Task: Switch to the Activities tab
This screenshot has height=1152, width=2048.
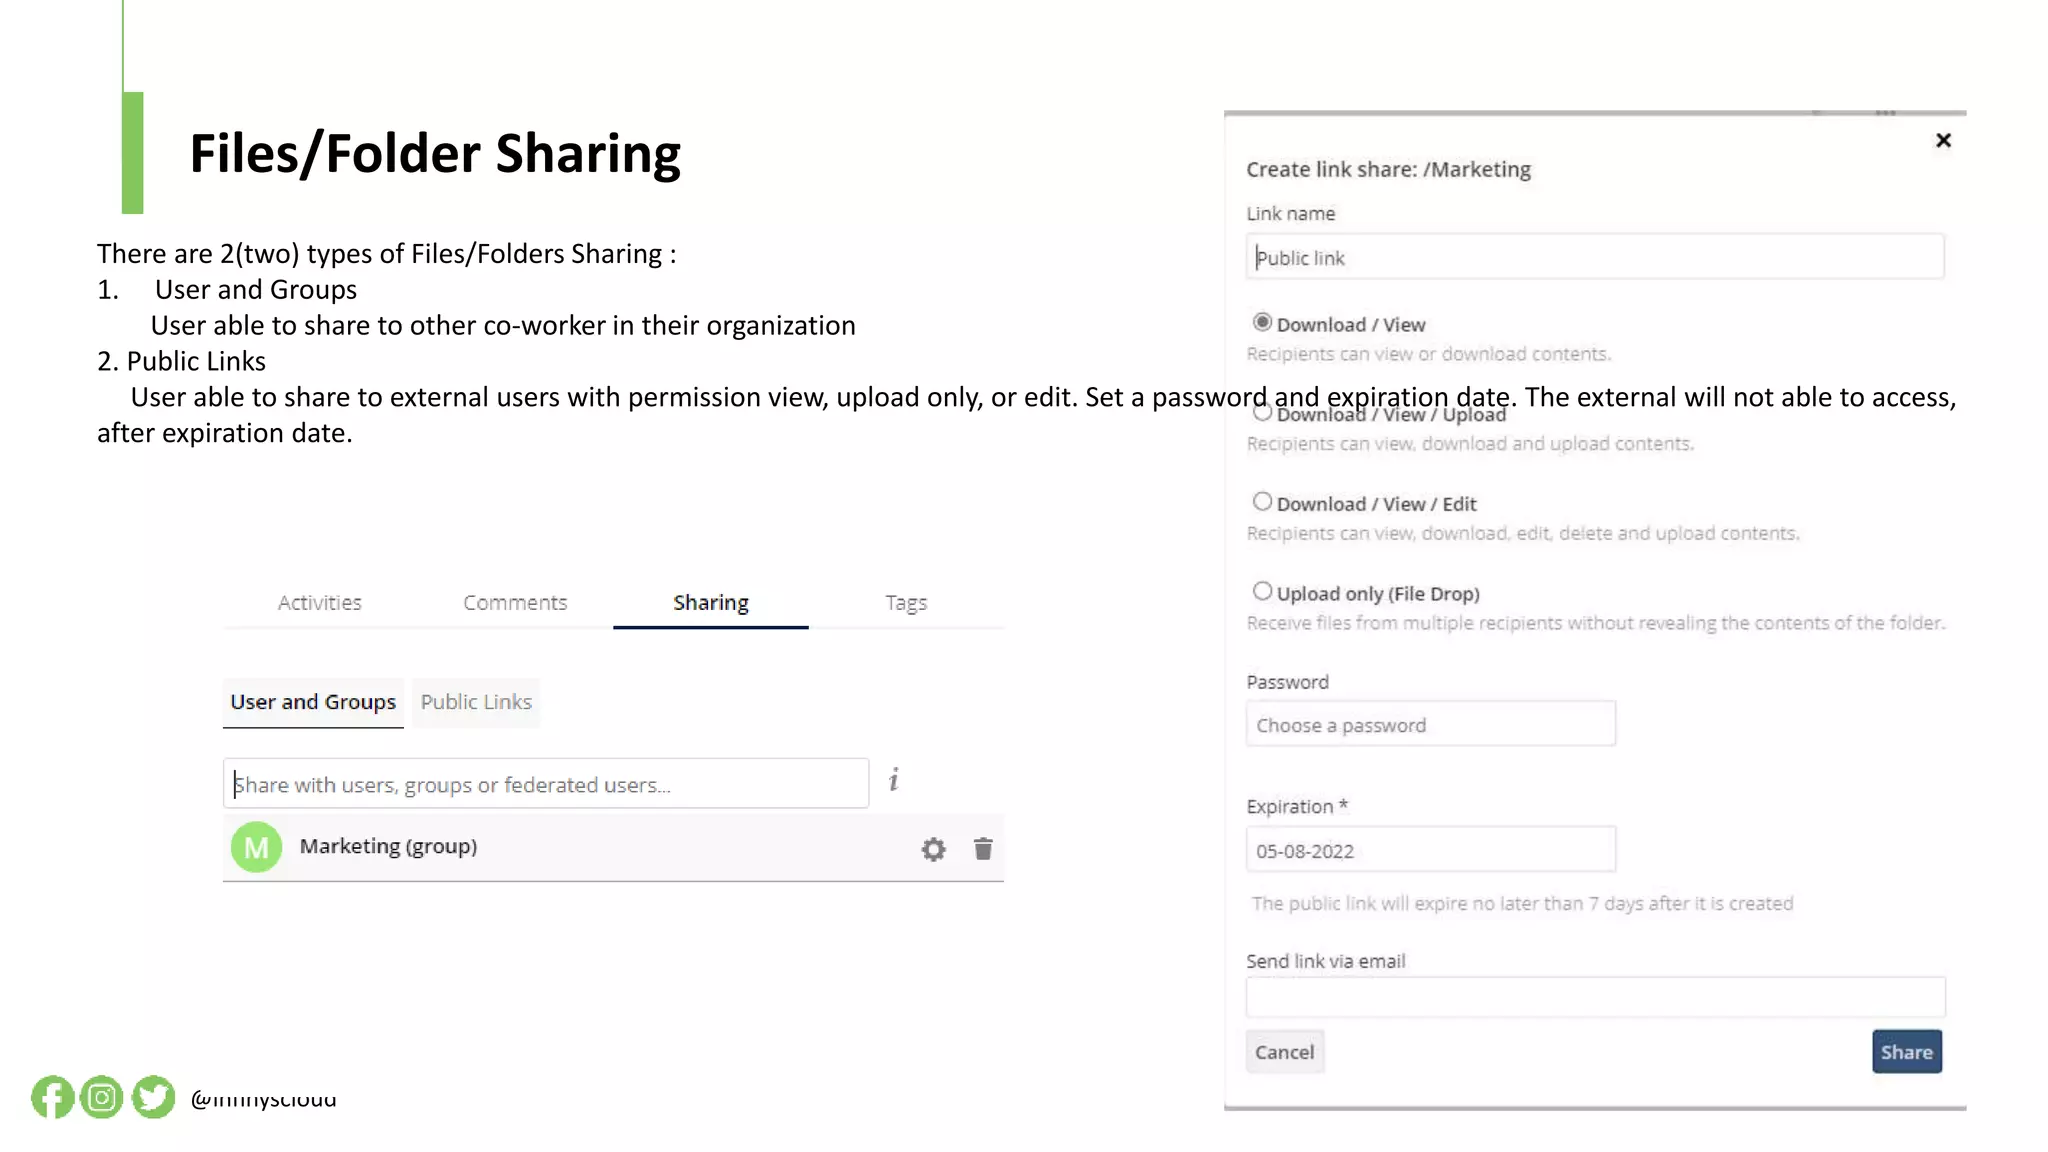Action: (x=319, y=602)
